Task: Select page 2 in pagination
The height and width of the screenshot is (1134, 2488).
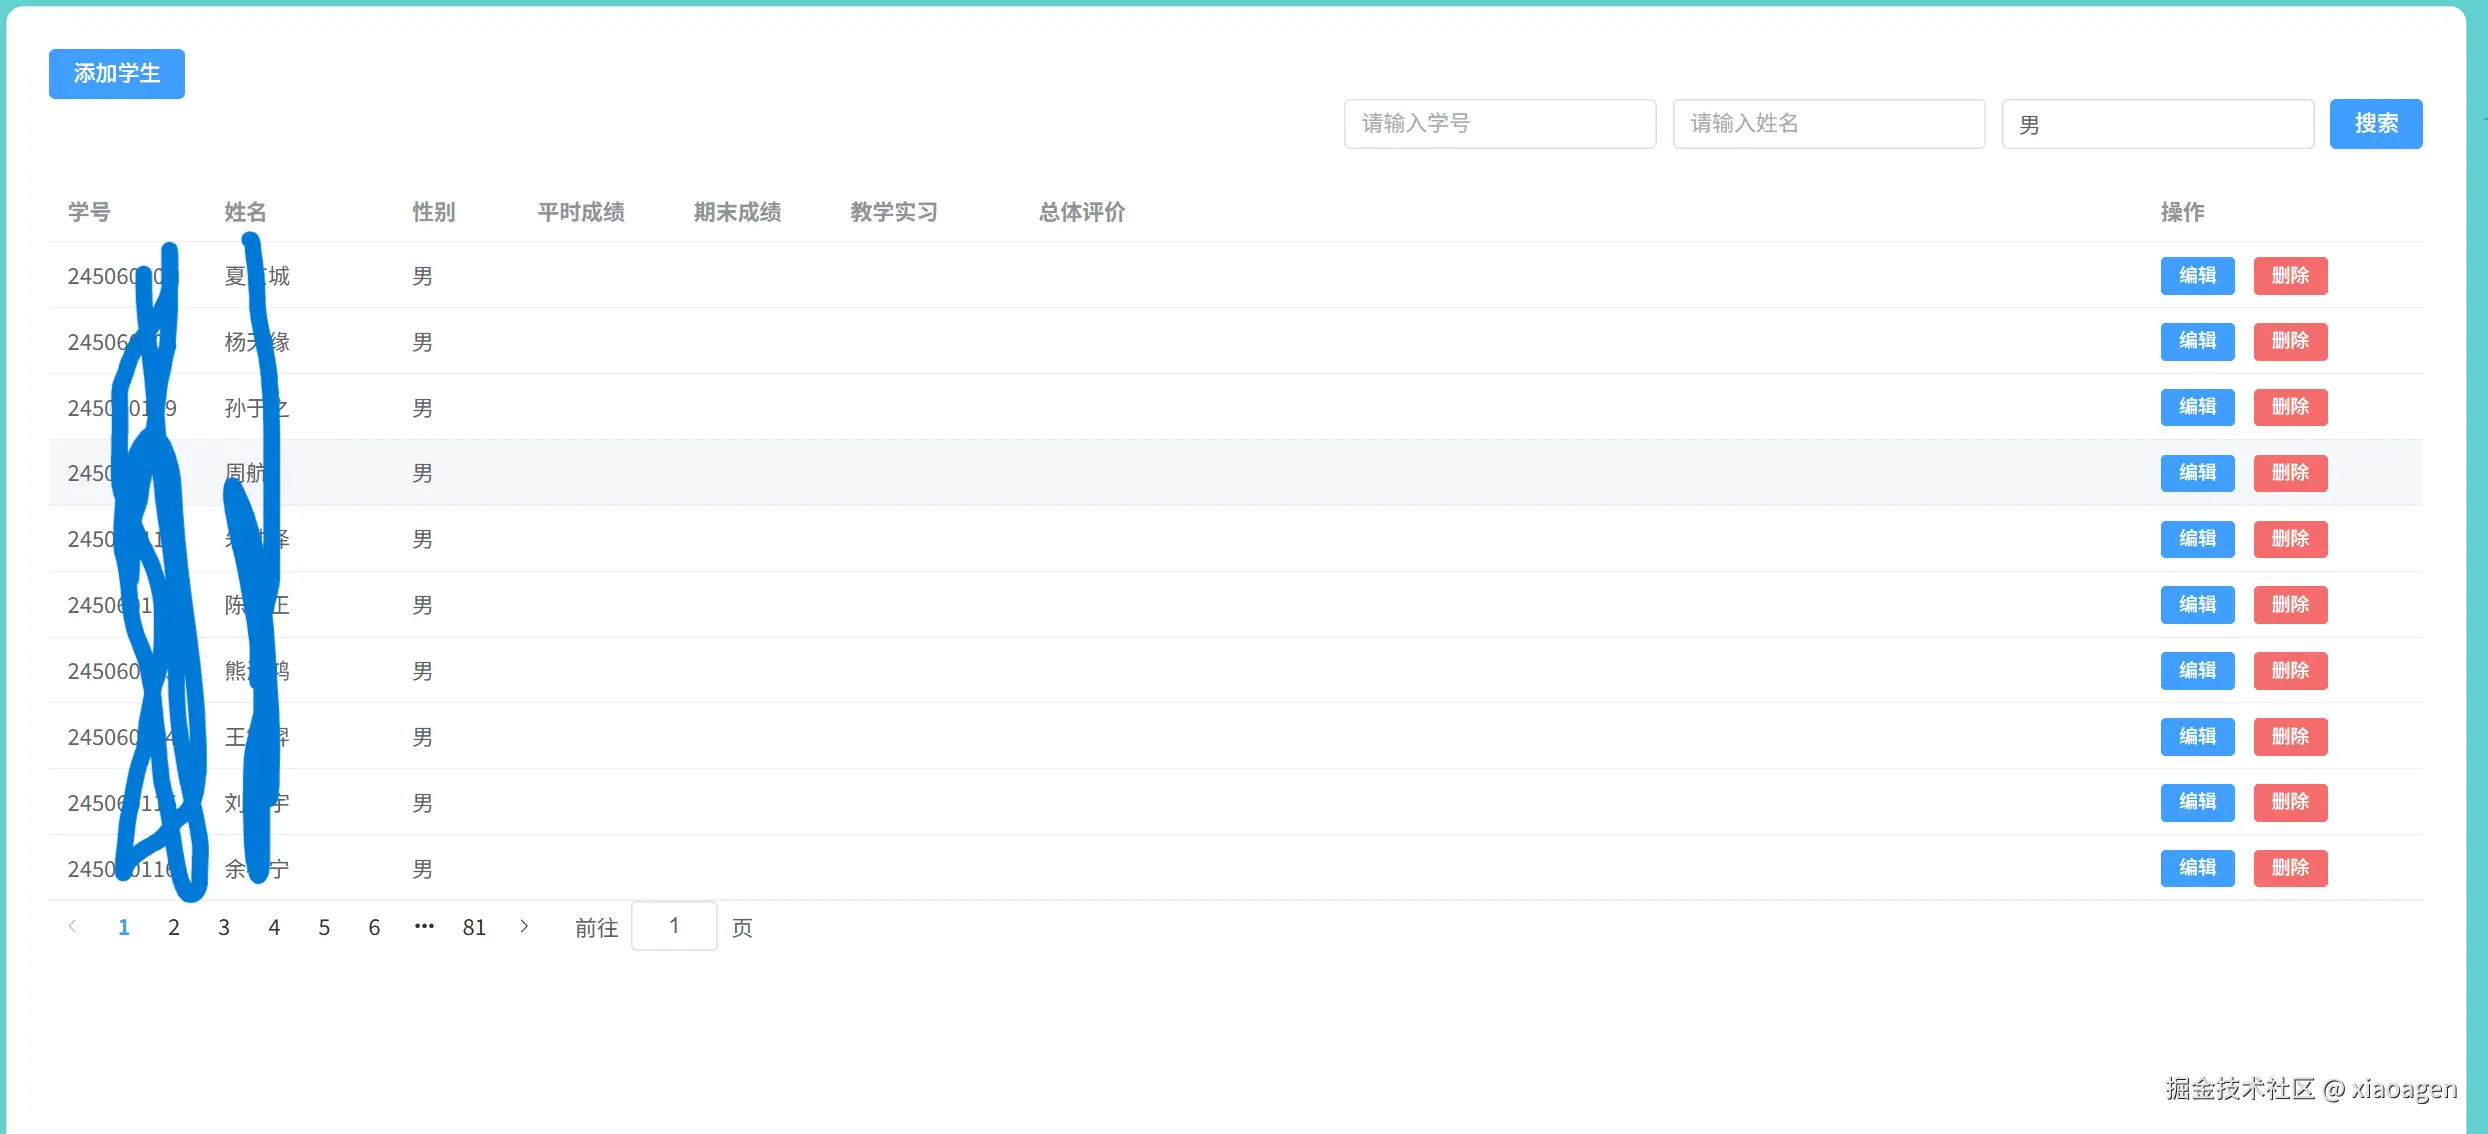Action: [x=173, y=926]
